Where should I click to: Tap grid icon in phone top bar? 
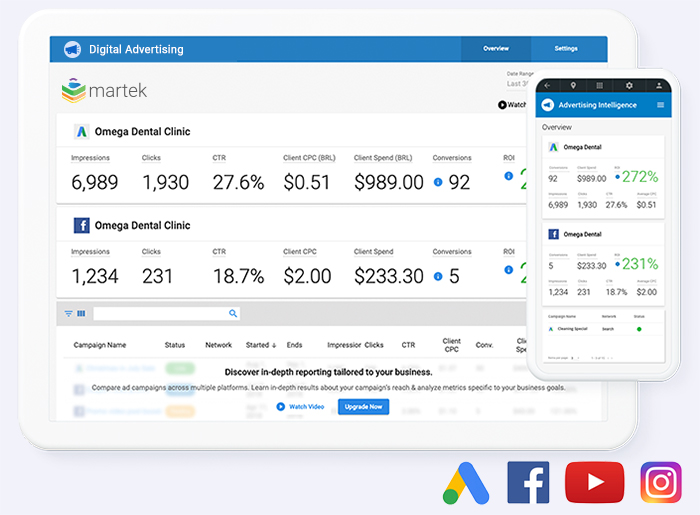(x=600, y=86)
